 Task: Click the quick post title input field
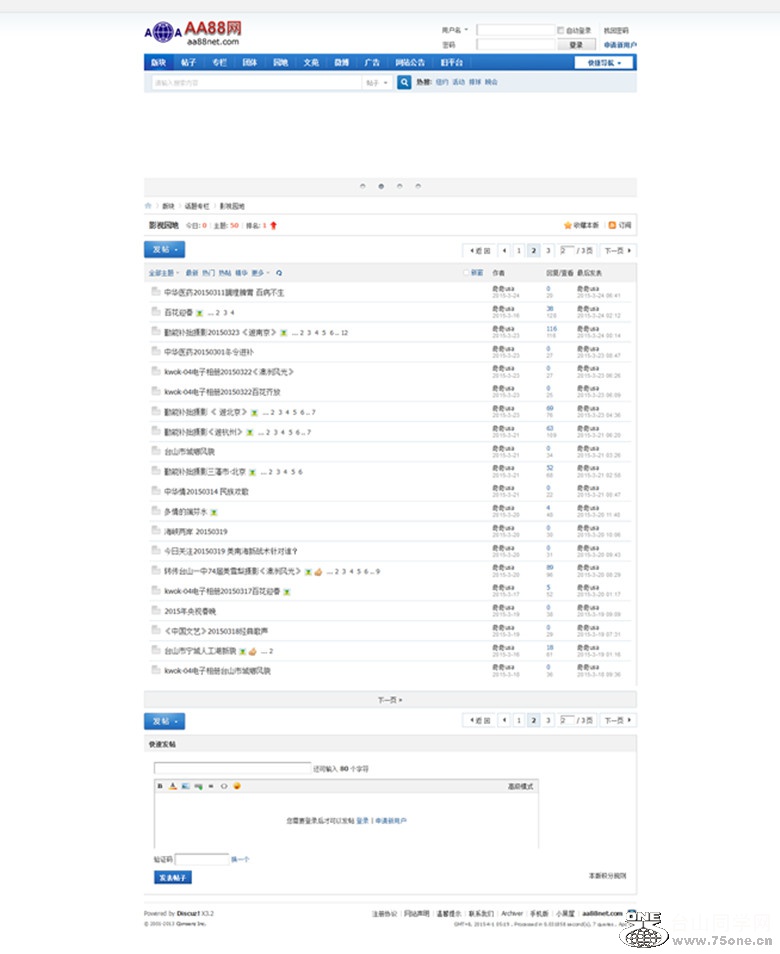pyautogui.click(x=232, y=768)
